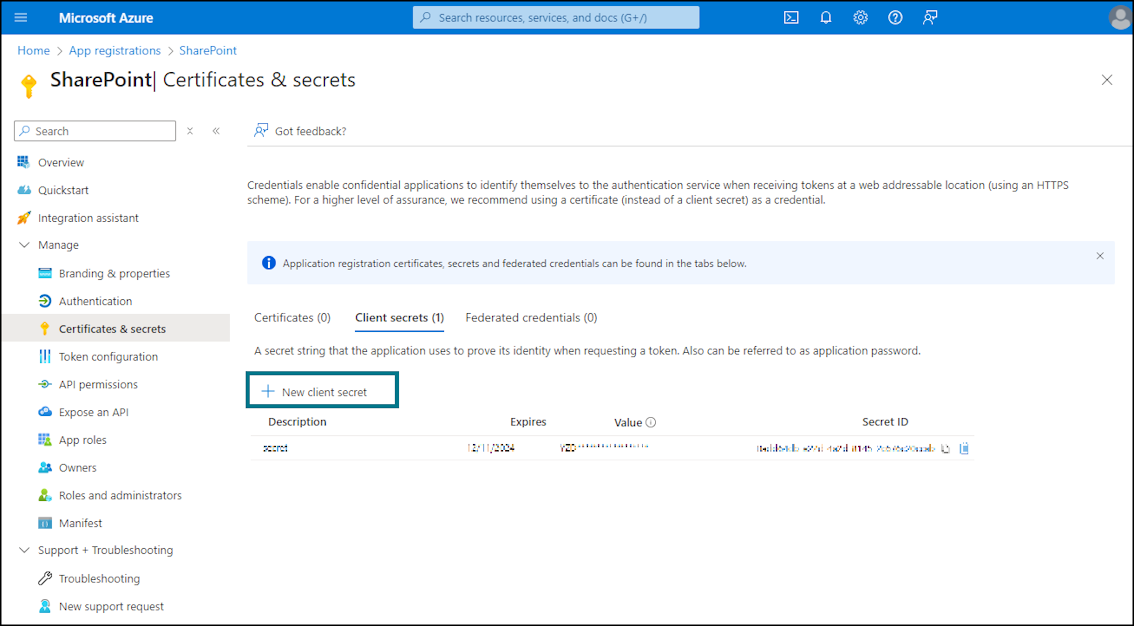
Task: Open the settings gear in top bar
Action: pyautogui.click(x=861, y=17)
